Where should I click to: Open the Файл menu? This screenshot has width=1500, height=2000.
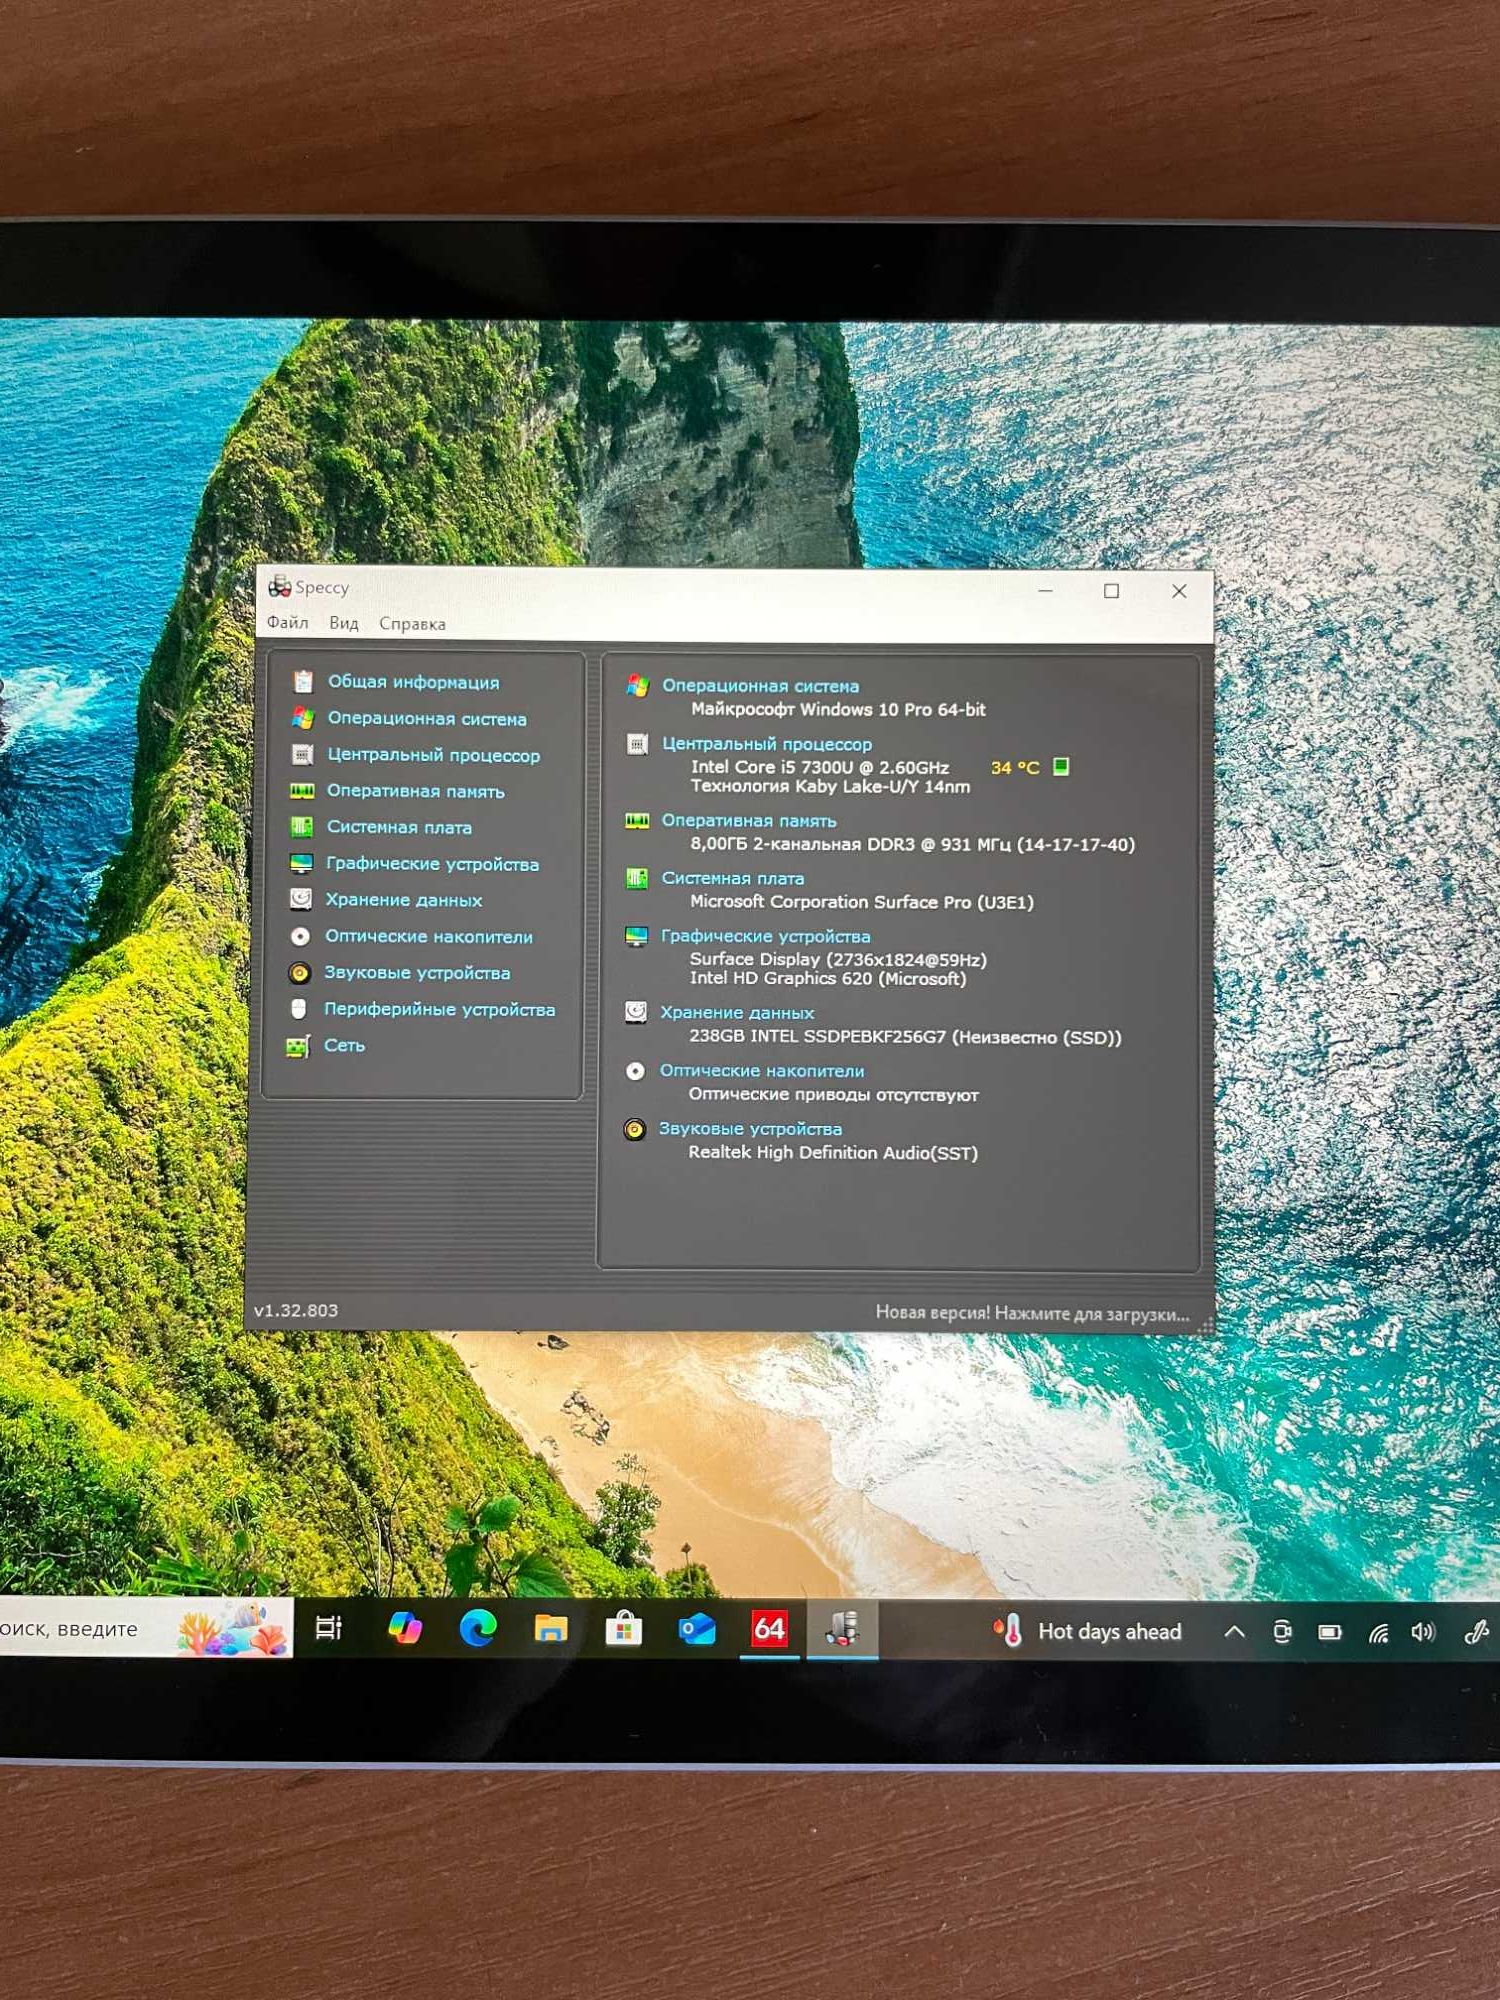click(x=287, y=622)
